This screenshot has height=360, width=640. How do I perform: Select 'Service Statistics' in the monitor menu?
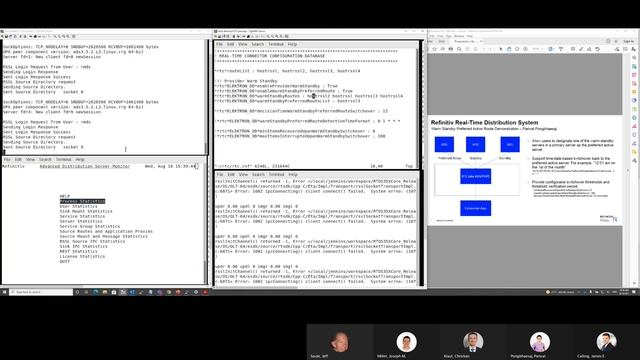coord(82,216)
